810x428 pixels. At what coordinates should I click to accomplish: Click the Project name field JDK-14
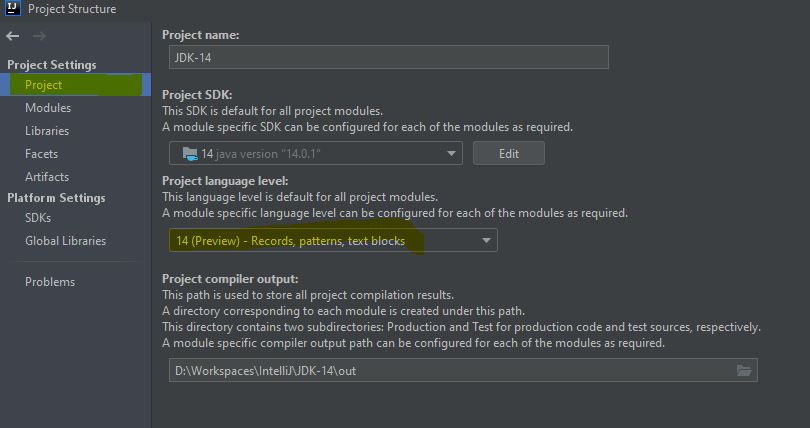click(x=388, y=57)
